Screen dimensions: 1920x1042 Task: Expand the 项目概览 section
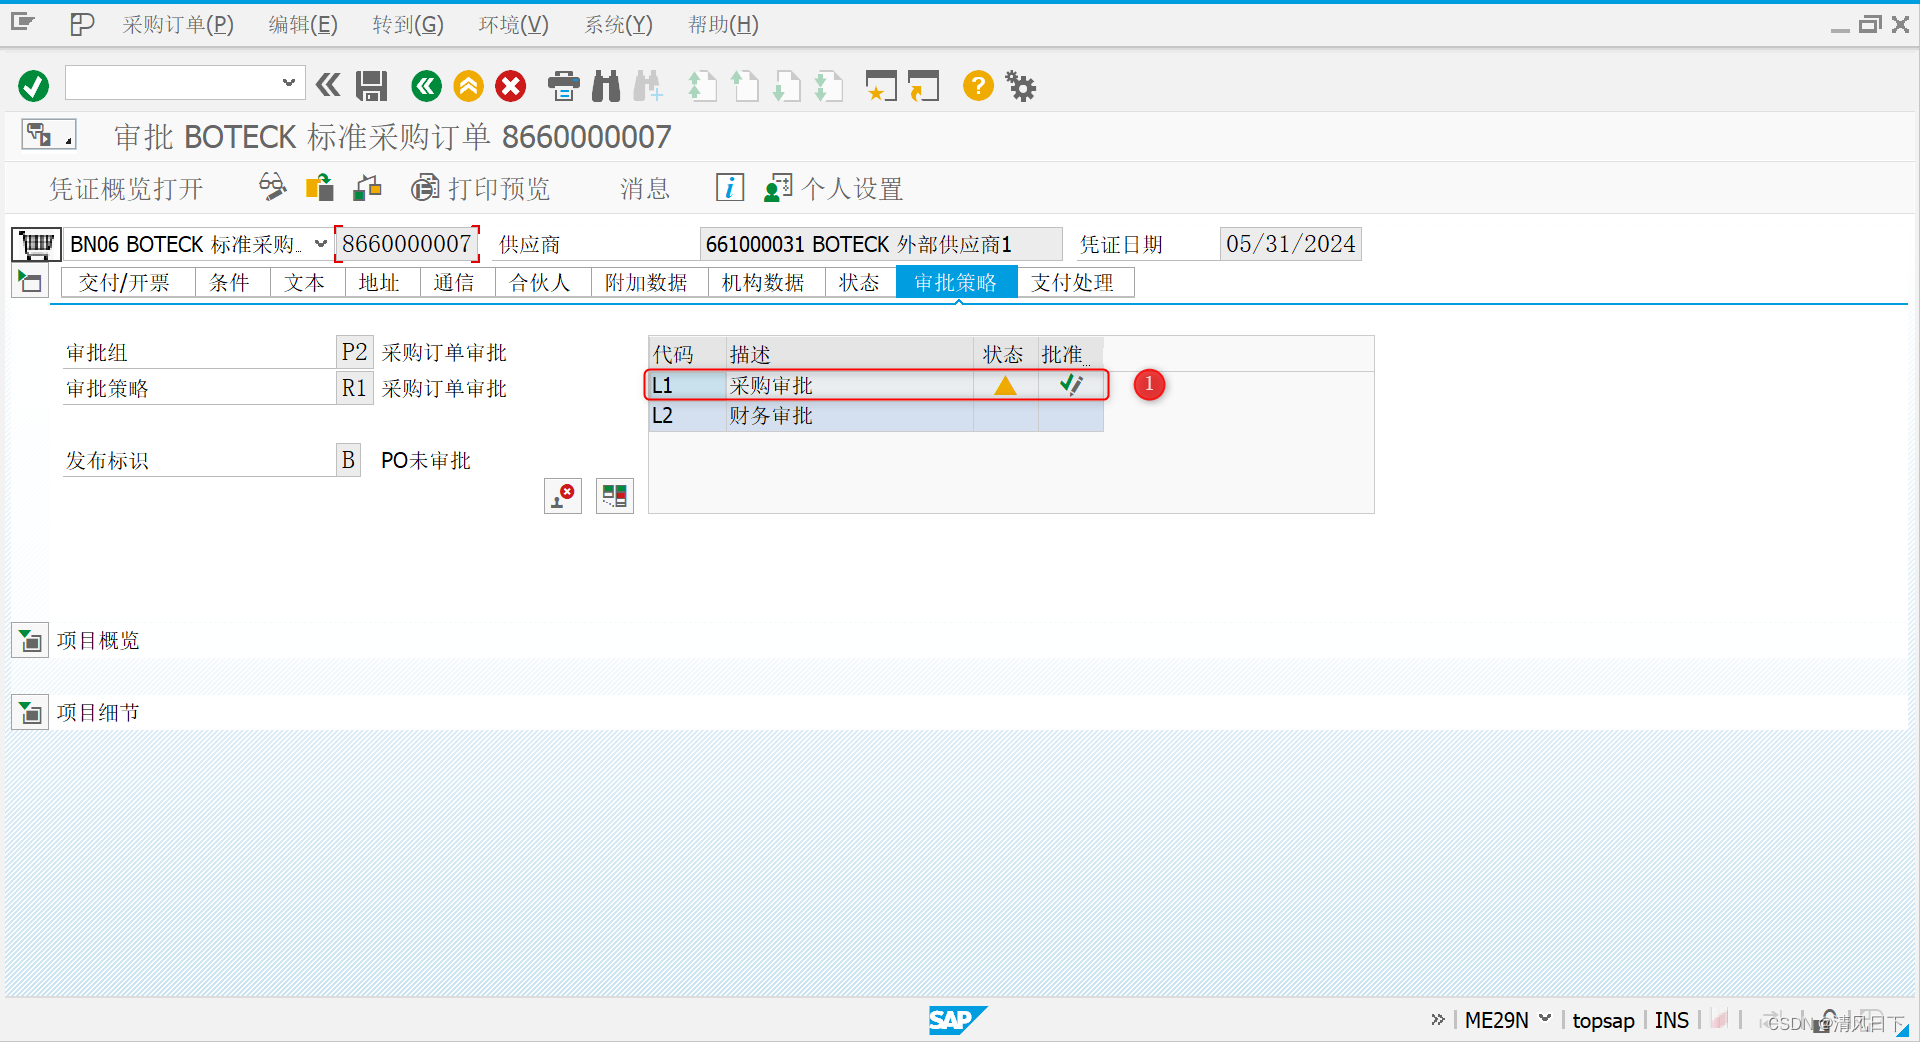click(30, 640)
